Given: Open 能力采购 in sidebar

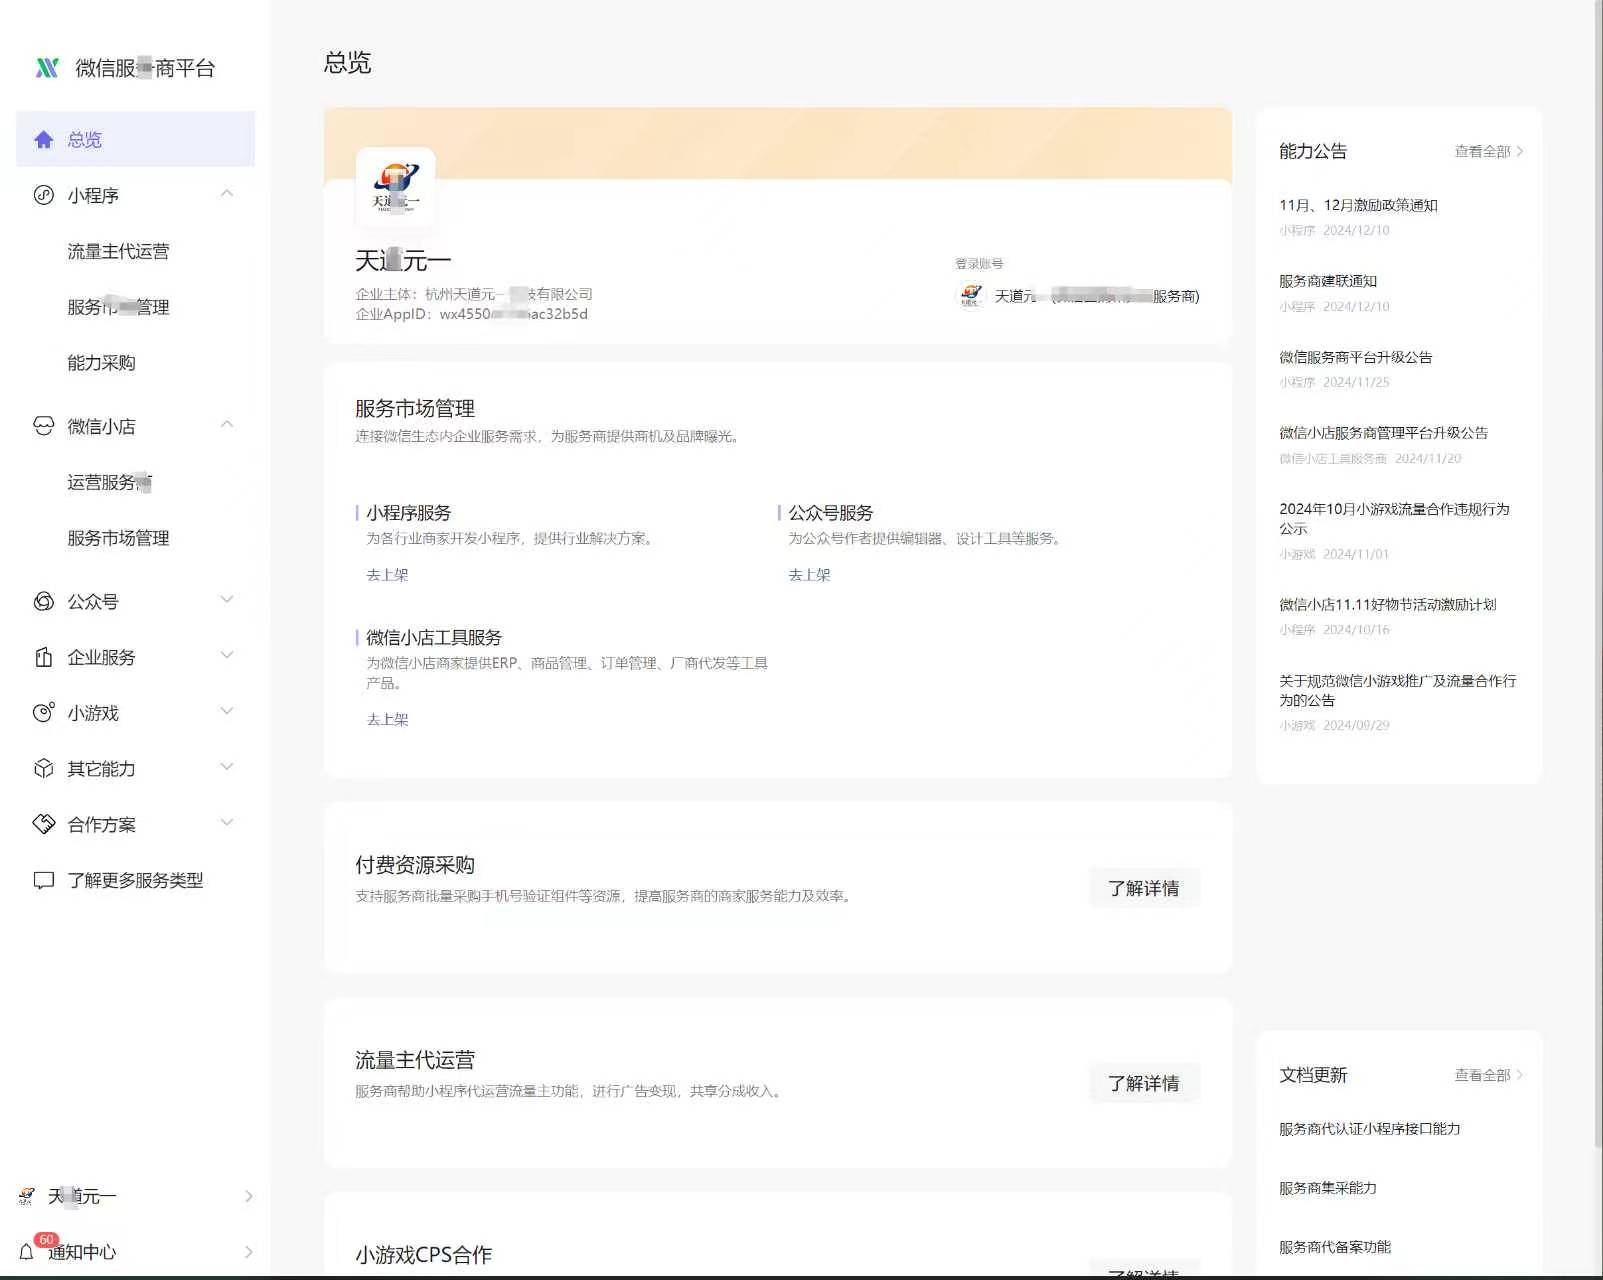Looking at the screenshot, I should [101, 363].
